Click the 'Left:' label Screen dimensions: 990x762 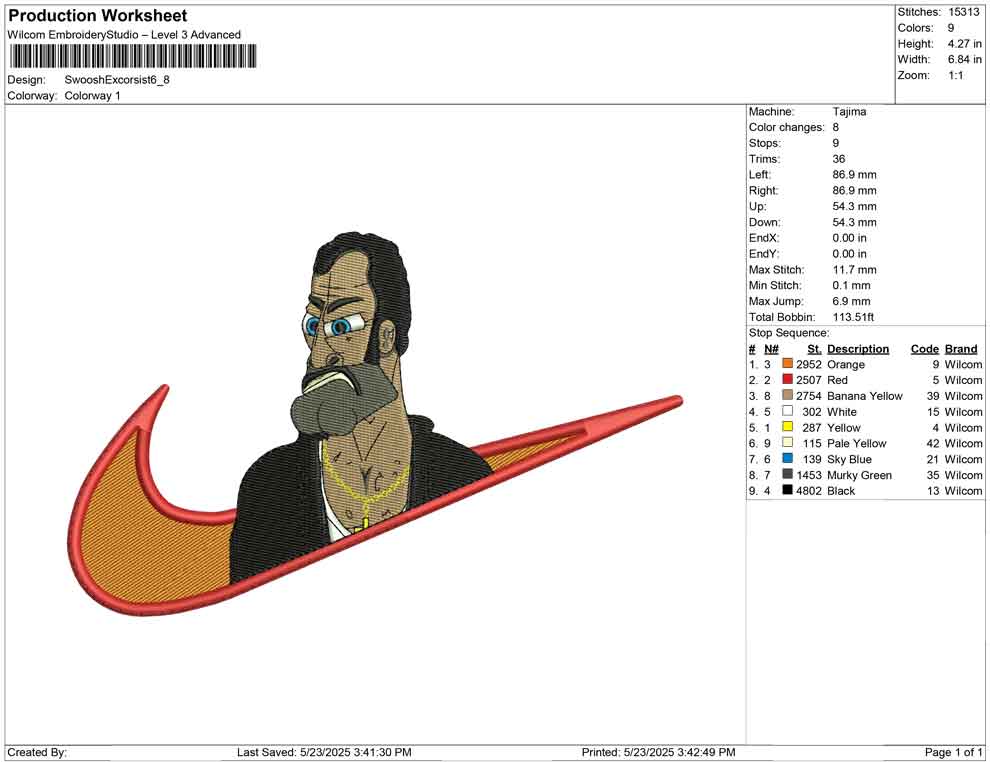760,174
